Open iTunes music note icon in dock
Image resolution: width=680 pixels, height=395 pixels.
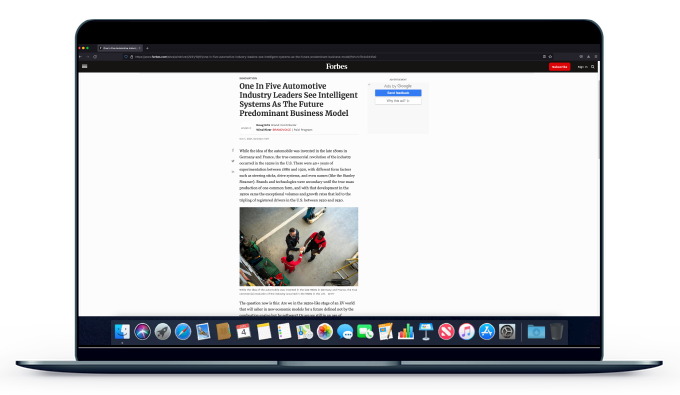pos(466,332)
